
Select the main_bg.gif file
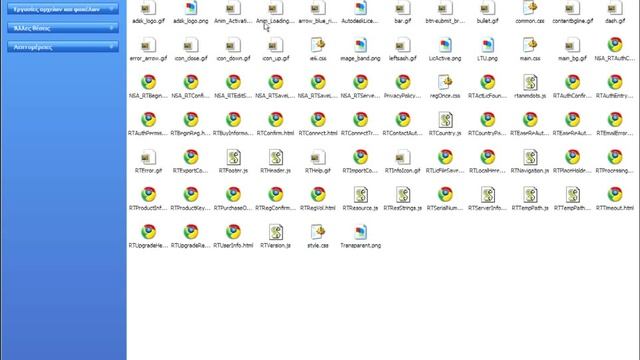pyautogui.click(x=573, y=45)
